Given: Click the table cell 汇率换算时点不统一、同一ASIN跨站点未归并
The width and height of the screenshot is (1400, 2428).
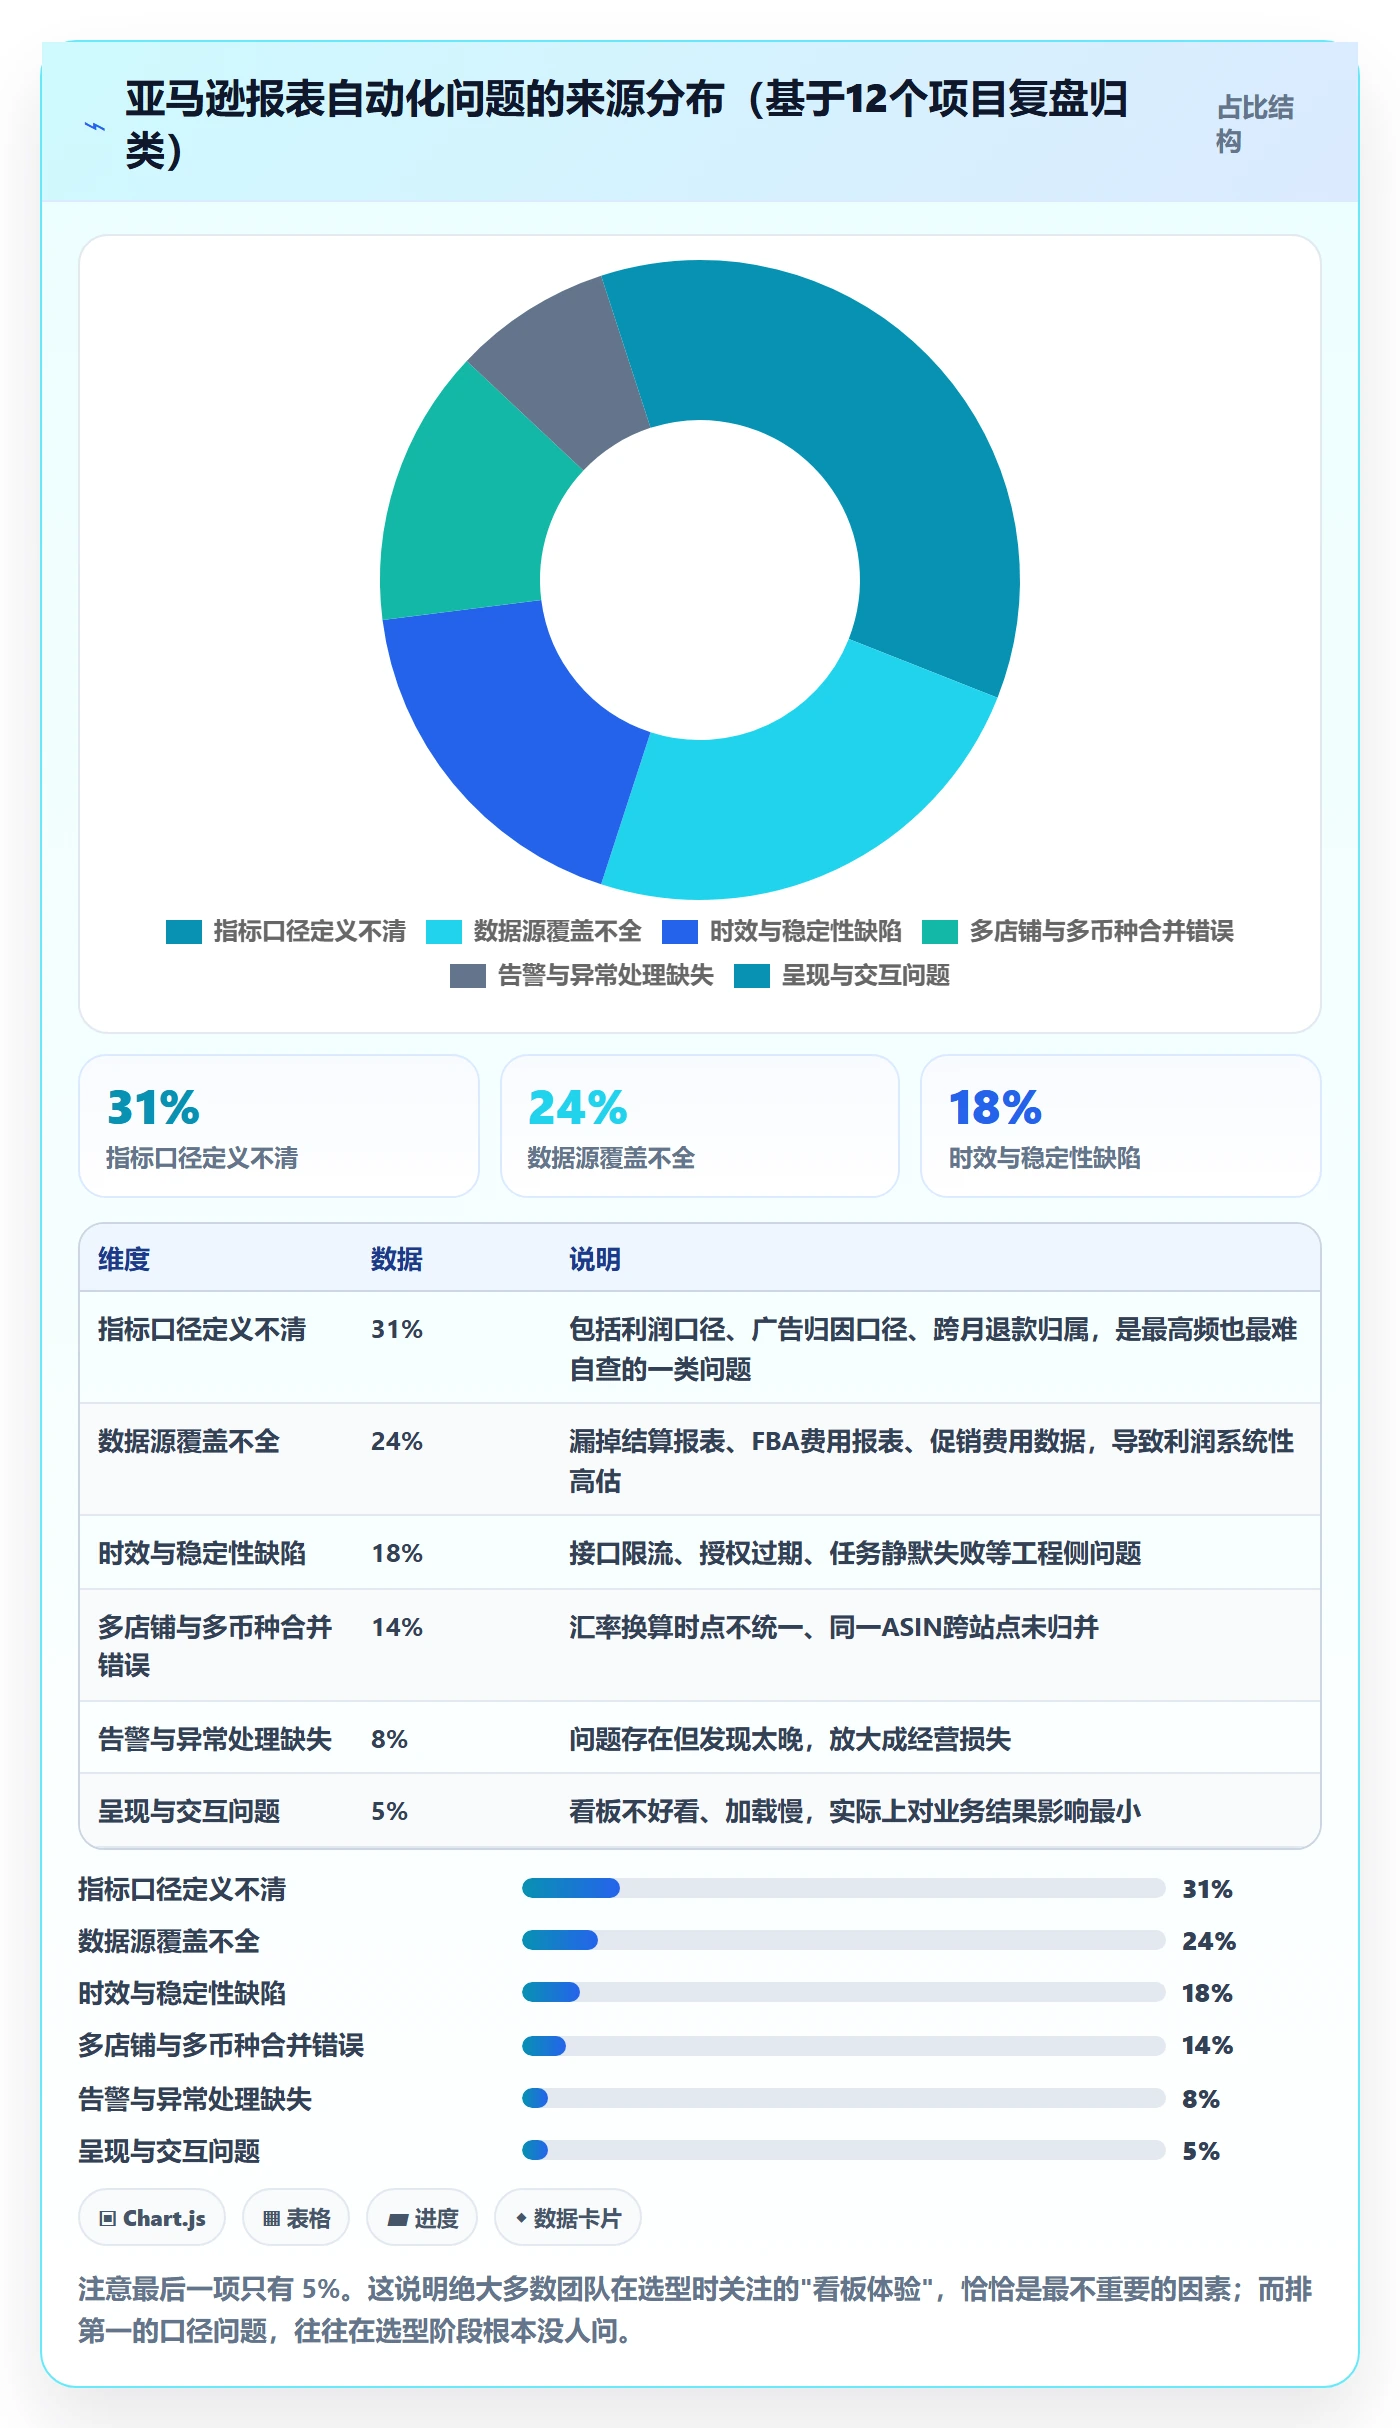Looking at the screenshot, I should click(834, 1627).
